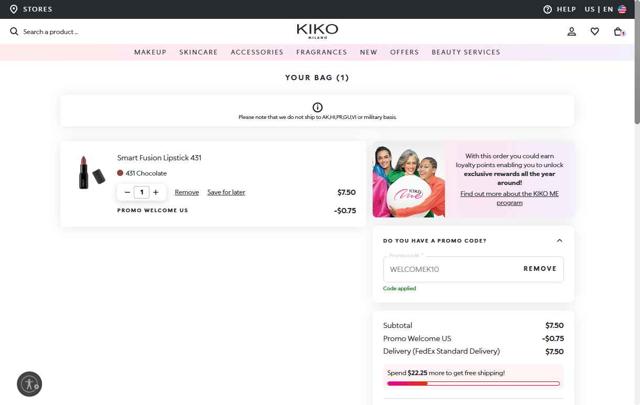640x405 pixels.
Task: Click the 431 Chocolate color swatch
Action: coord(120,173)
